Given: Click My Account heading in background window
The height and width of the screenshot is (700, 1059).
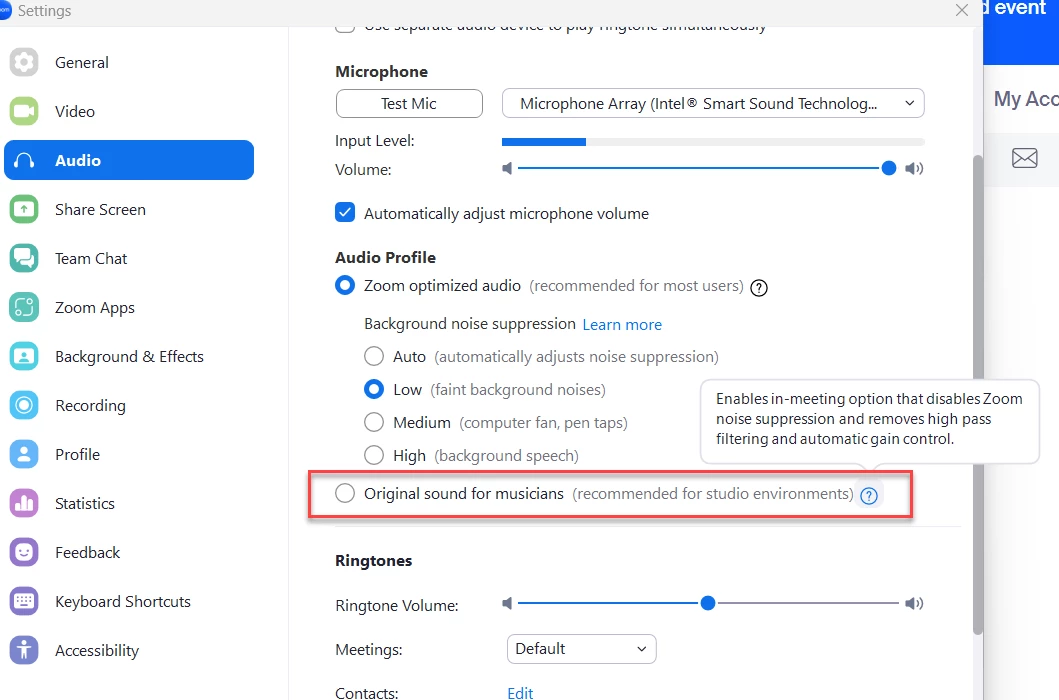Looking at the screenshot, I should [1026, 99].
